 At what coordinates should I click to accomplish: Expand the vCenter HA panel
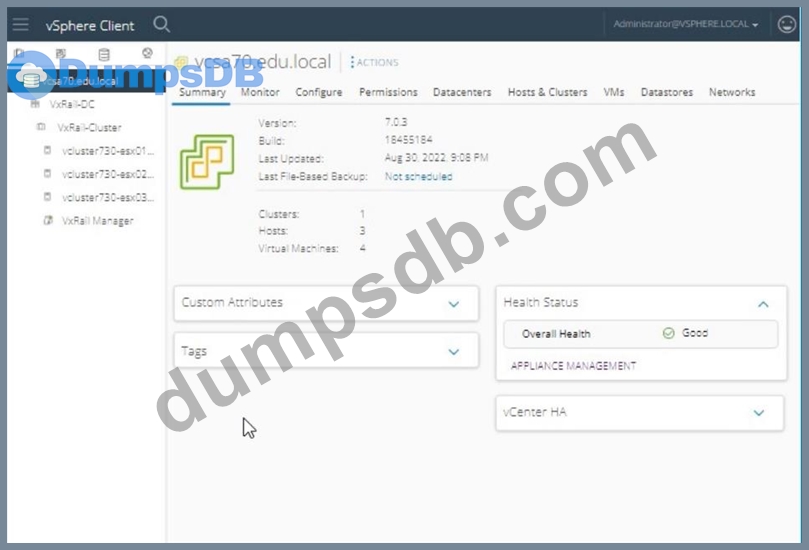coord(758,412)
